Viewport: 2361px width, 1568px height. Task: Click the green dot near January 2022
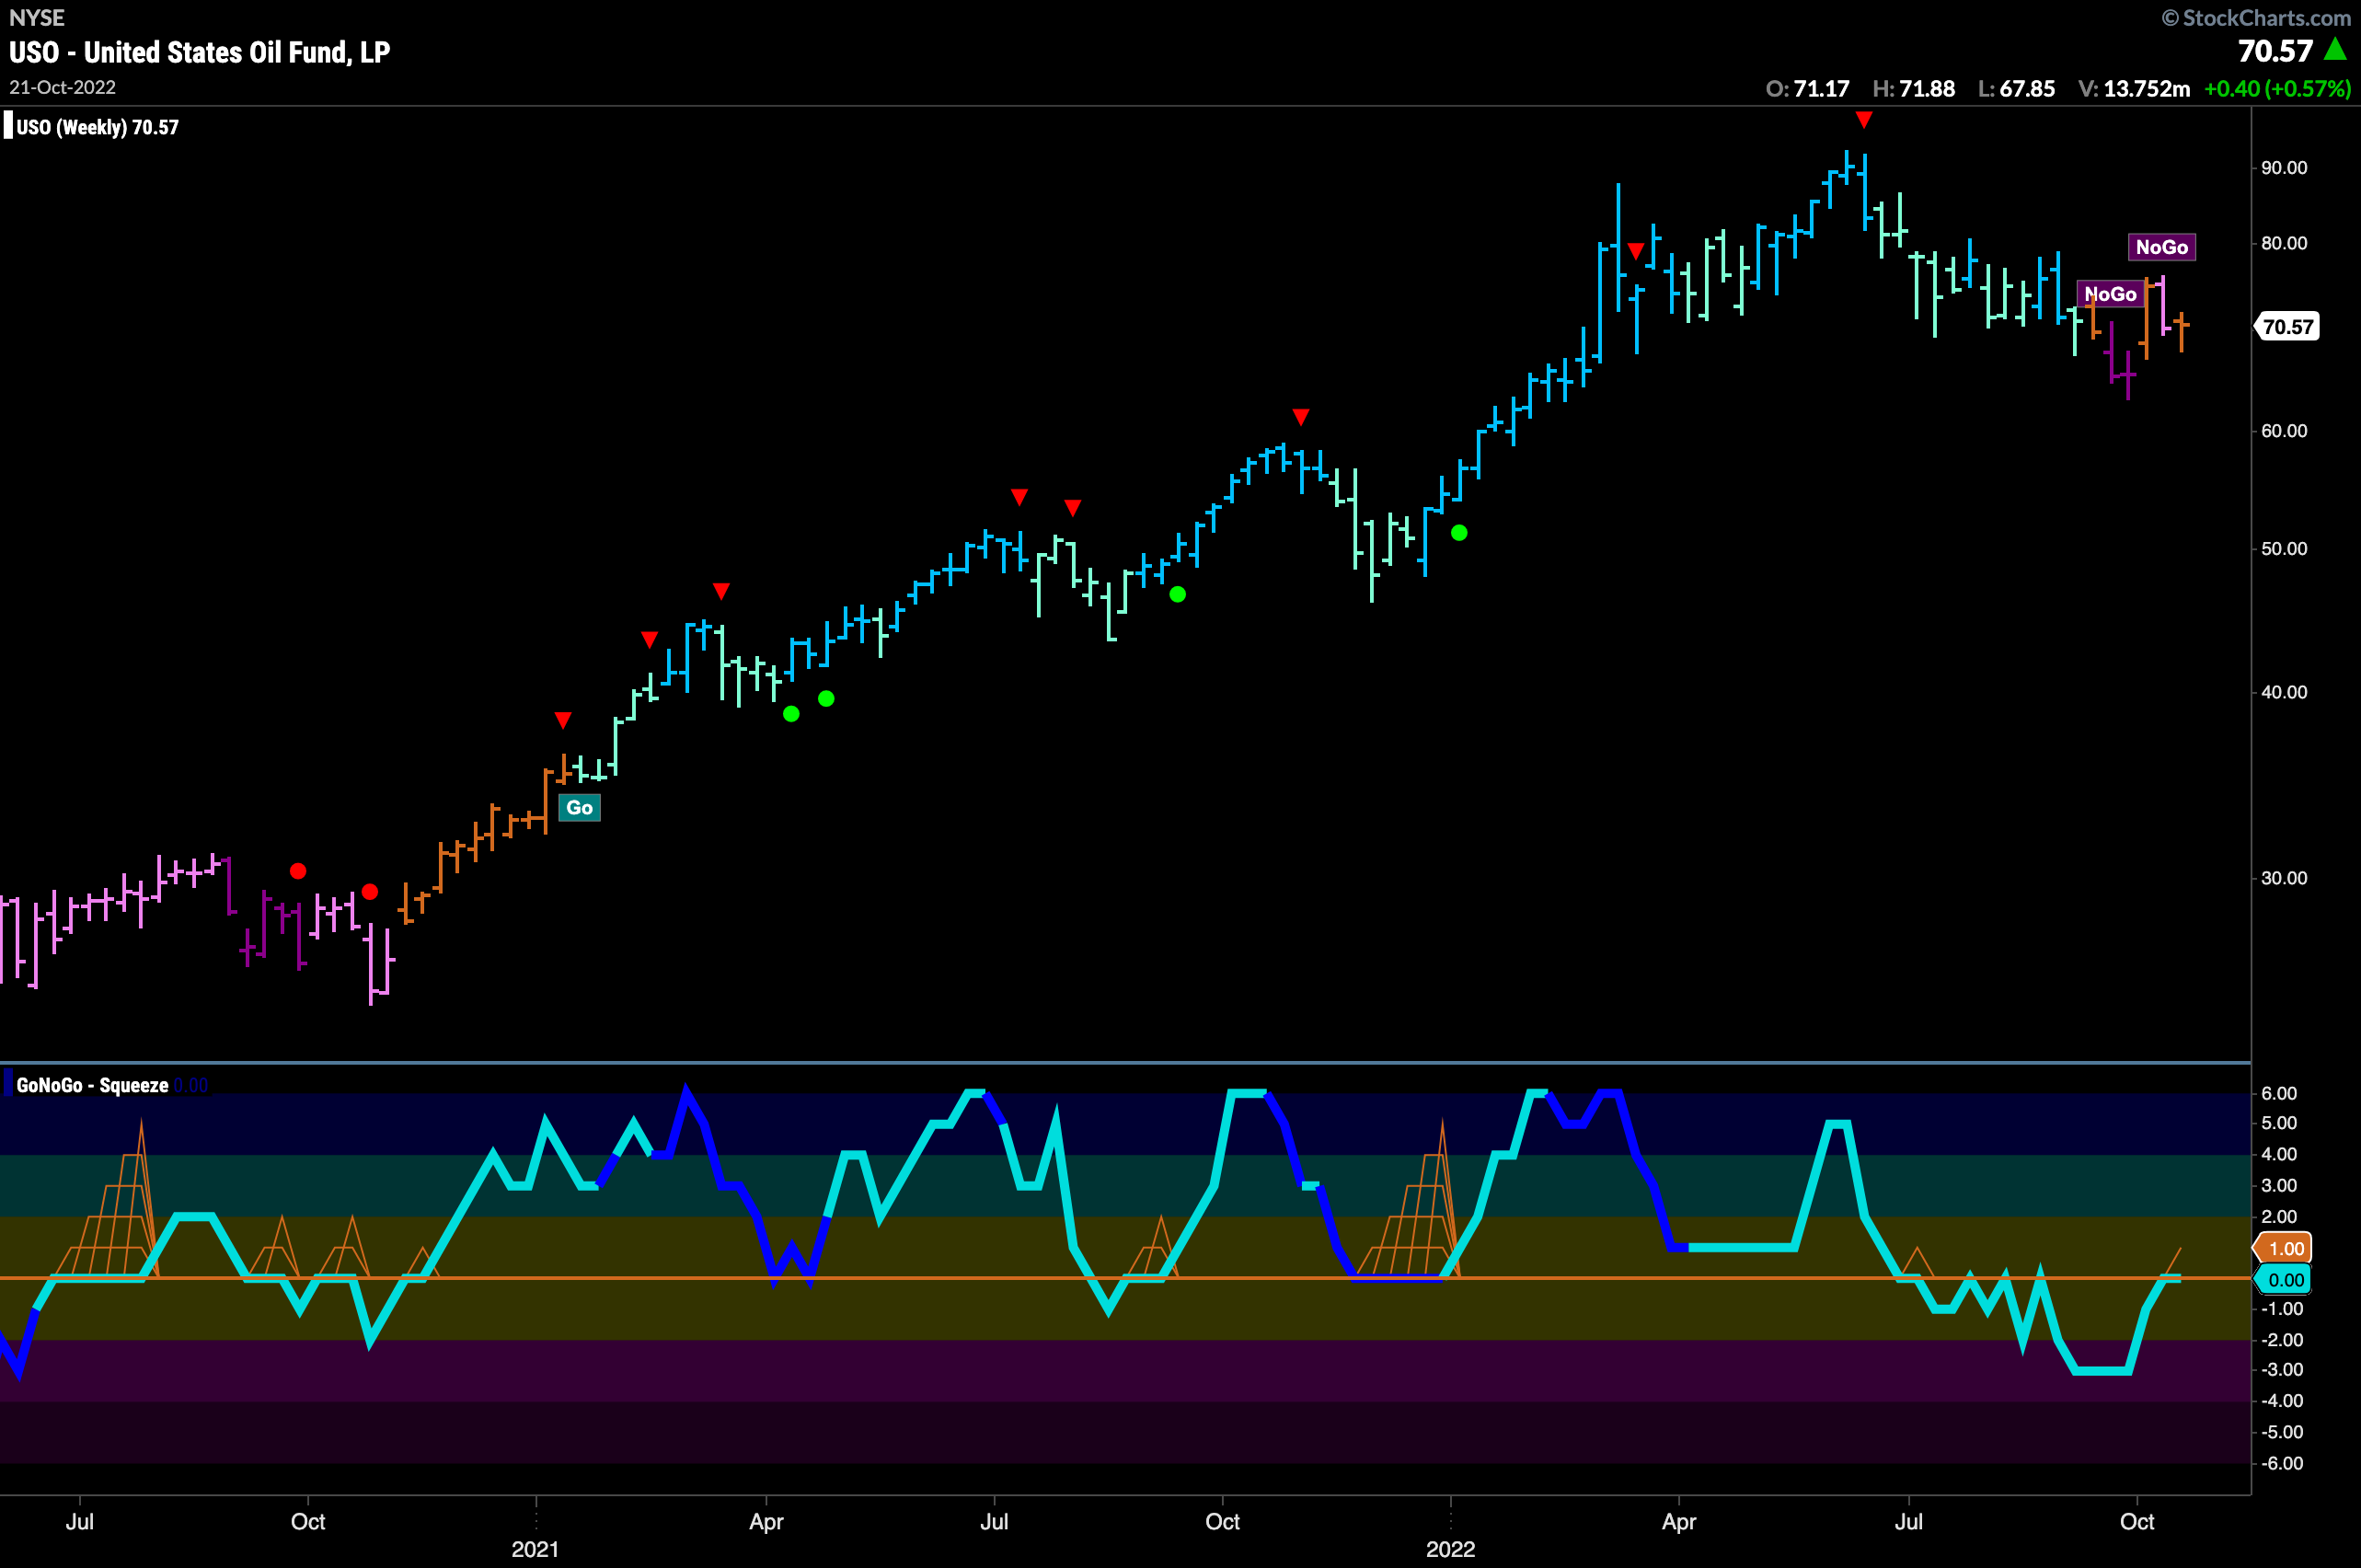point(1459,533)
